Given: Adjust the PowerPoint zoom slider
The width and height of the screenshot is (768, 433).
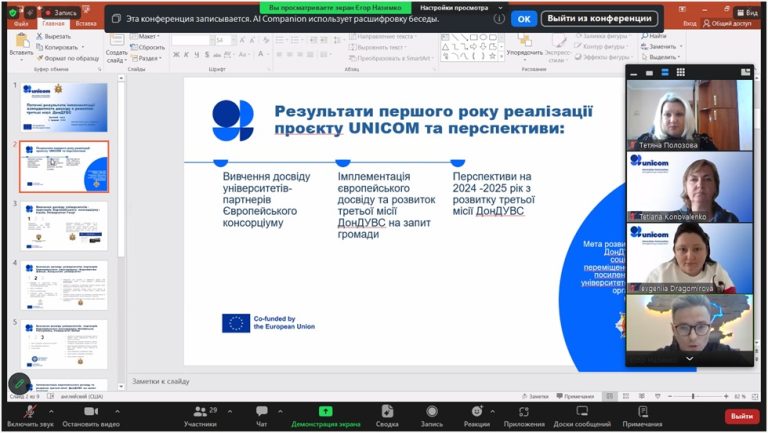Looking at the screenshot, I should (693, 396).
